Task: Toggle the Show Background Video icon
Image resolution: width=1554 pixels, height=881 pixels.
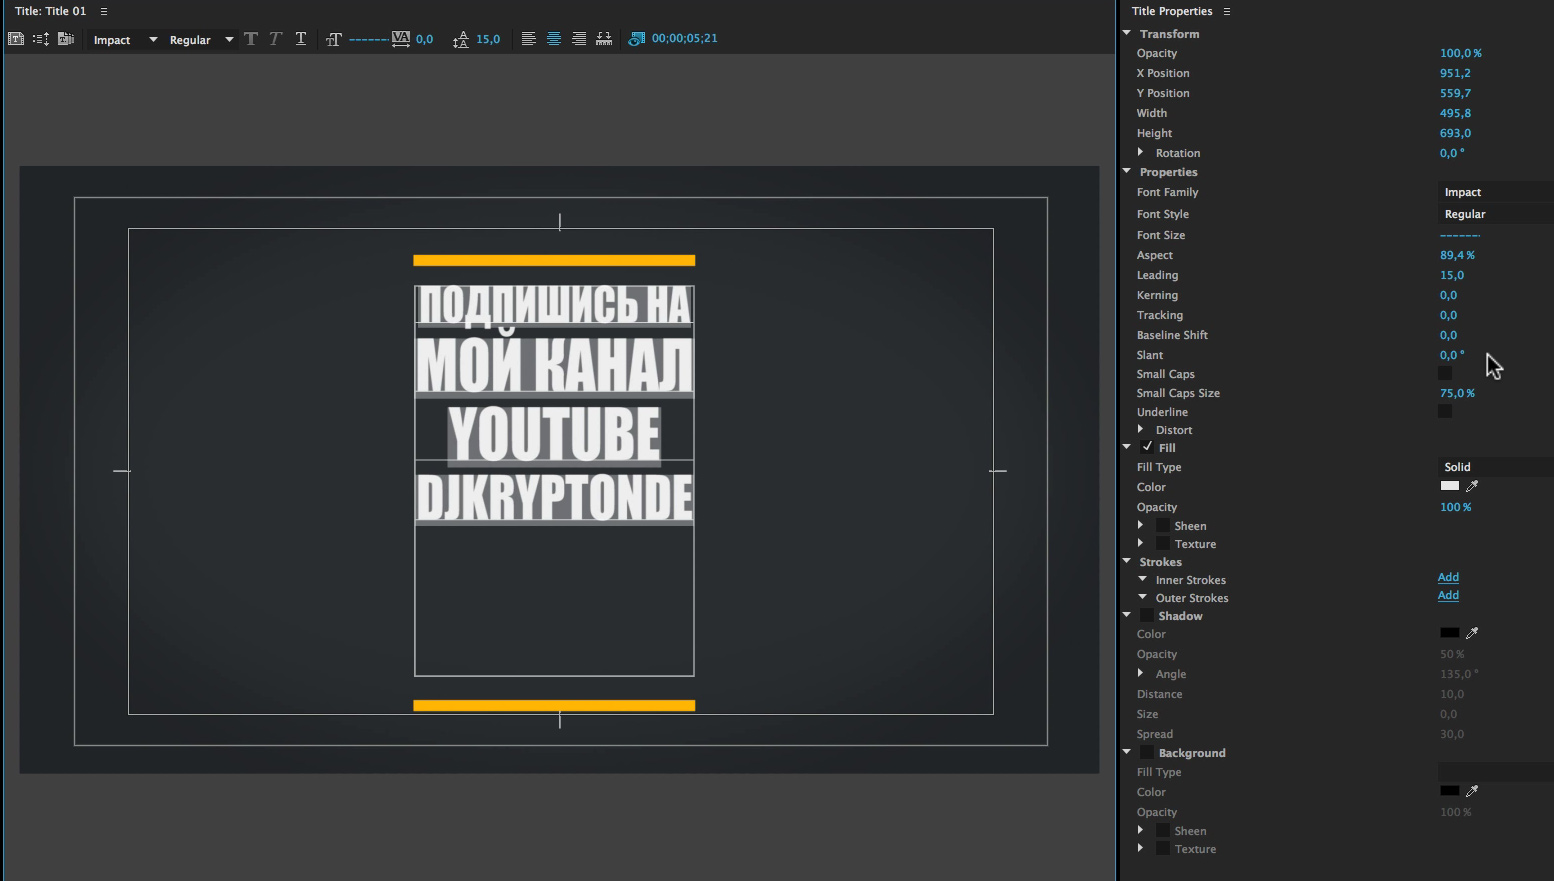Action: pyautogui.click(x=637, y=39)
